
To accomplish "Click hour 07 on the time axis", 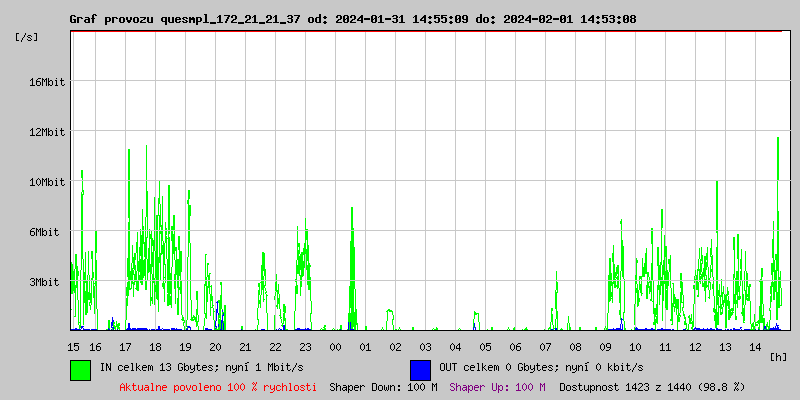I will [x=545, y=347].
